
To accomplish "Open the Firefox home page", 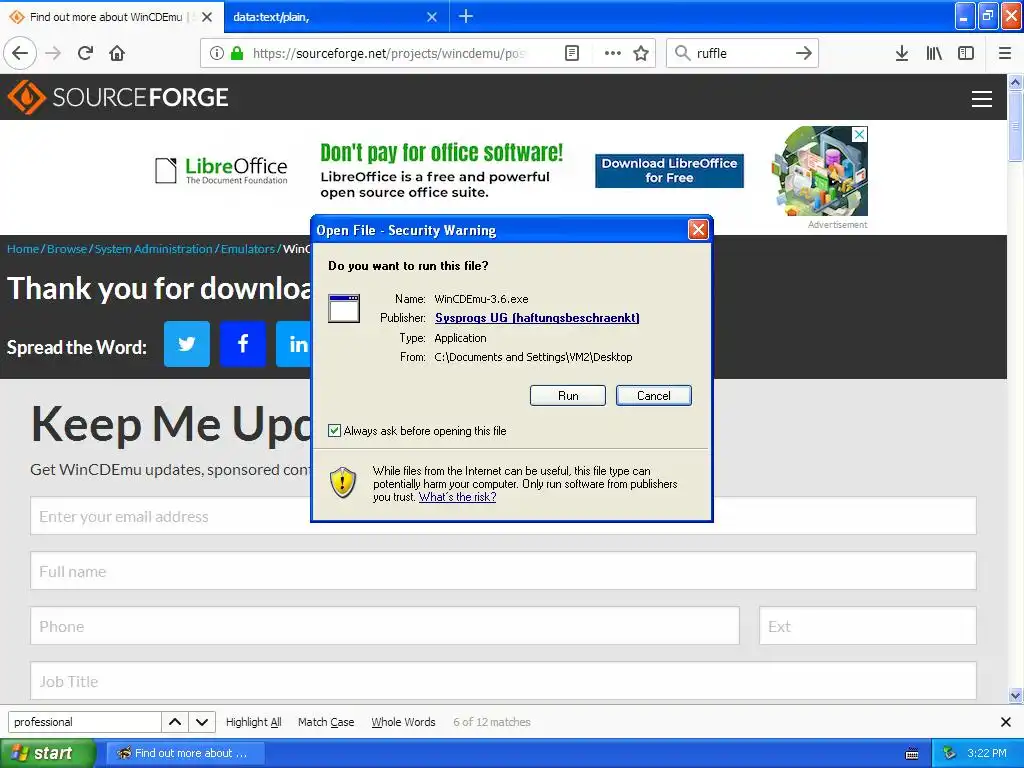I will [x=117, y=54].
